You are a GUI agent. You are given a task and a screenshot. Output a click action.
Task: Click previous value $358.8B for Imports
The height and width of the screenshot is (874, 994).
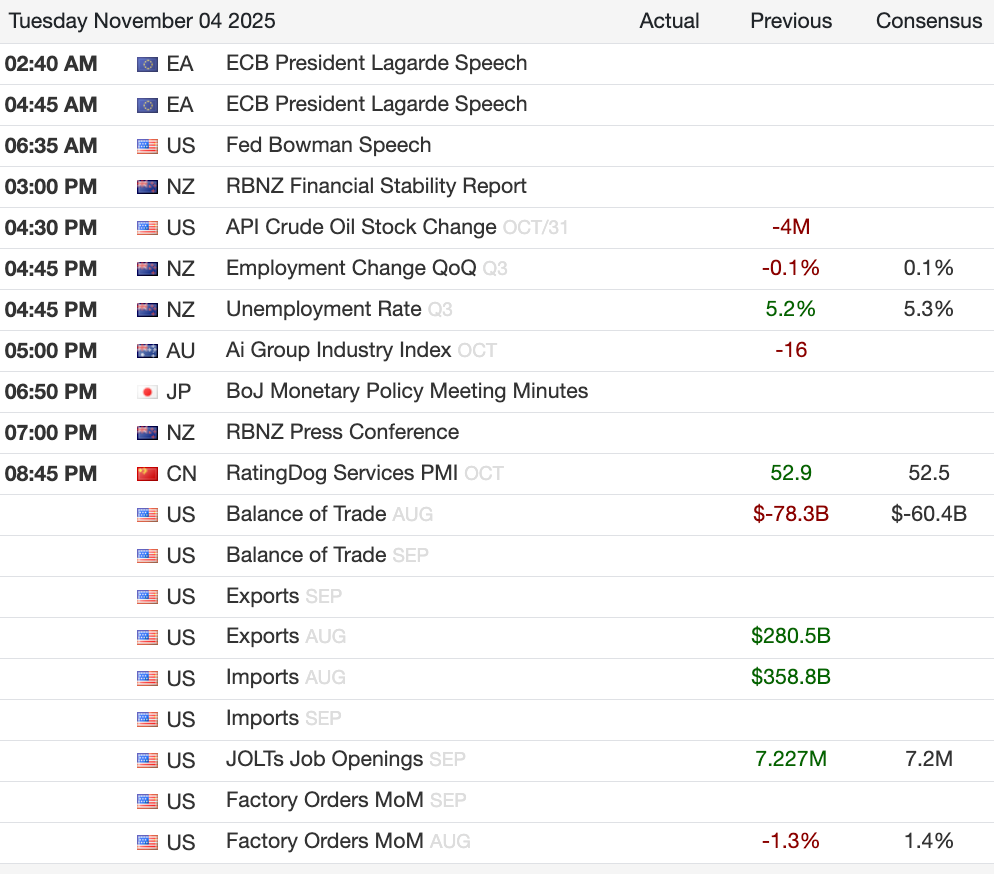click(x=791, y=677)
